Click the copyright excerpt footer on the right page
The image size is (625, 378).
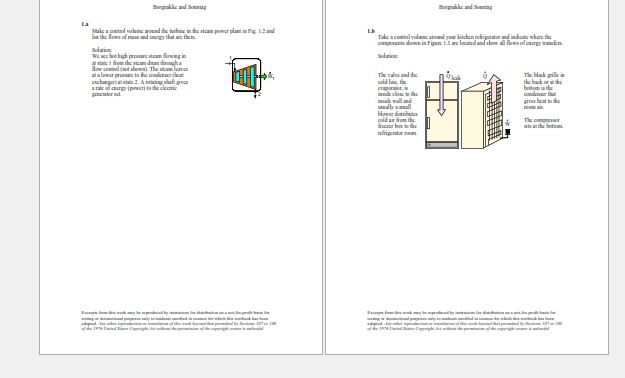tap(465, 321)
